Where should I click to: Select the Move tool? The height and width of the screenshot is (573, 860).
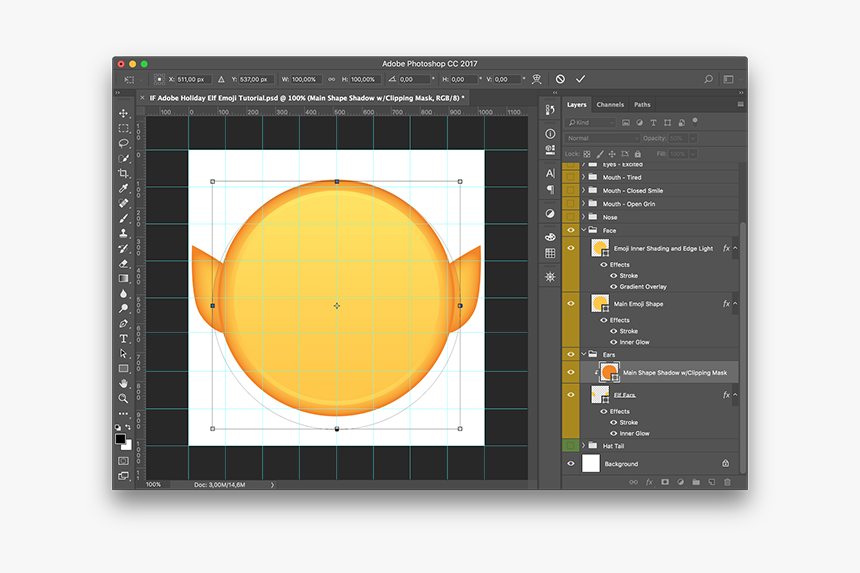pyautogui.click(x=123, y=114)
